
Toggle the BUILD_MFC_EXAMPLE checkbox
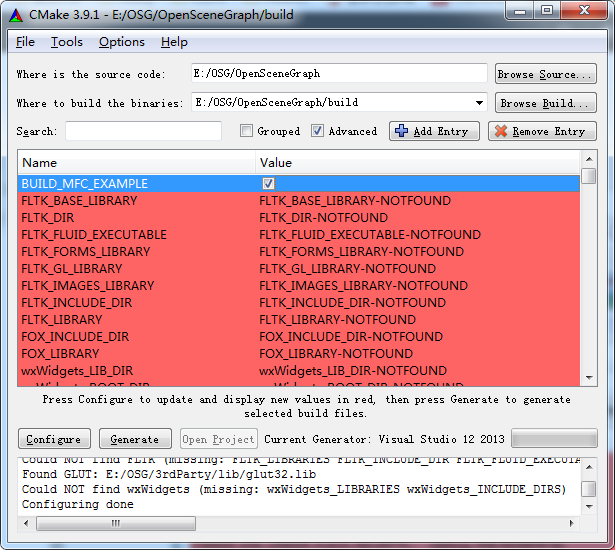(268, 184)
